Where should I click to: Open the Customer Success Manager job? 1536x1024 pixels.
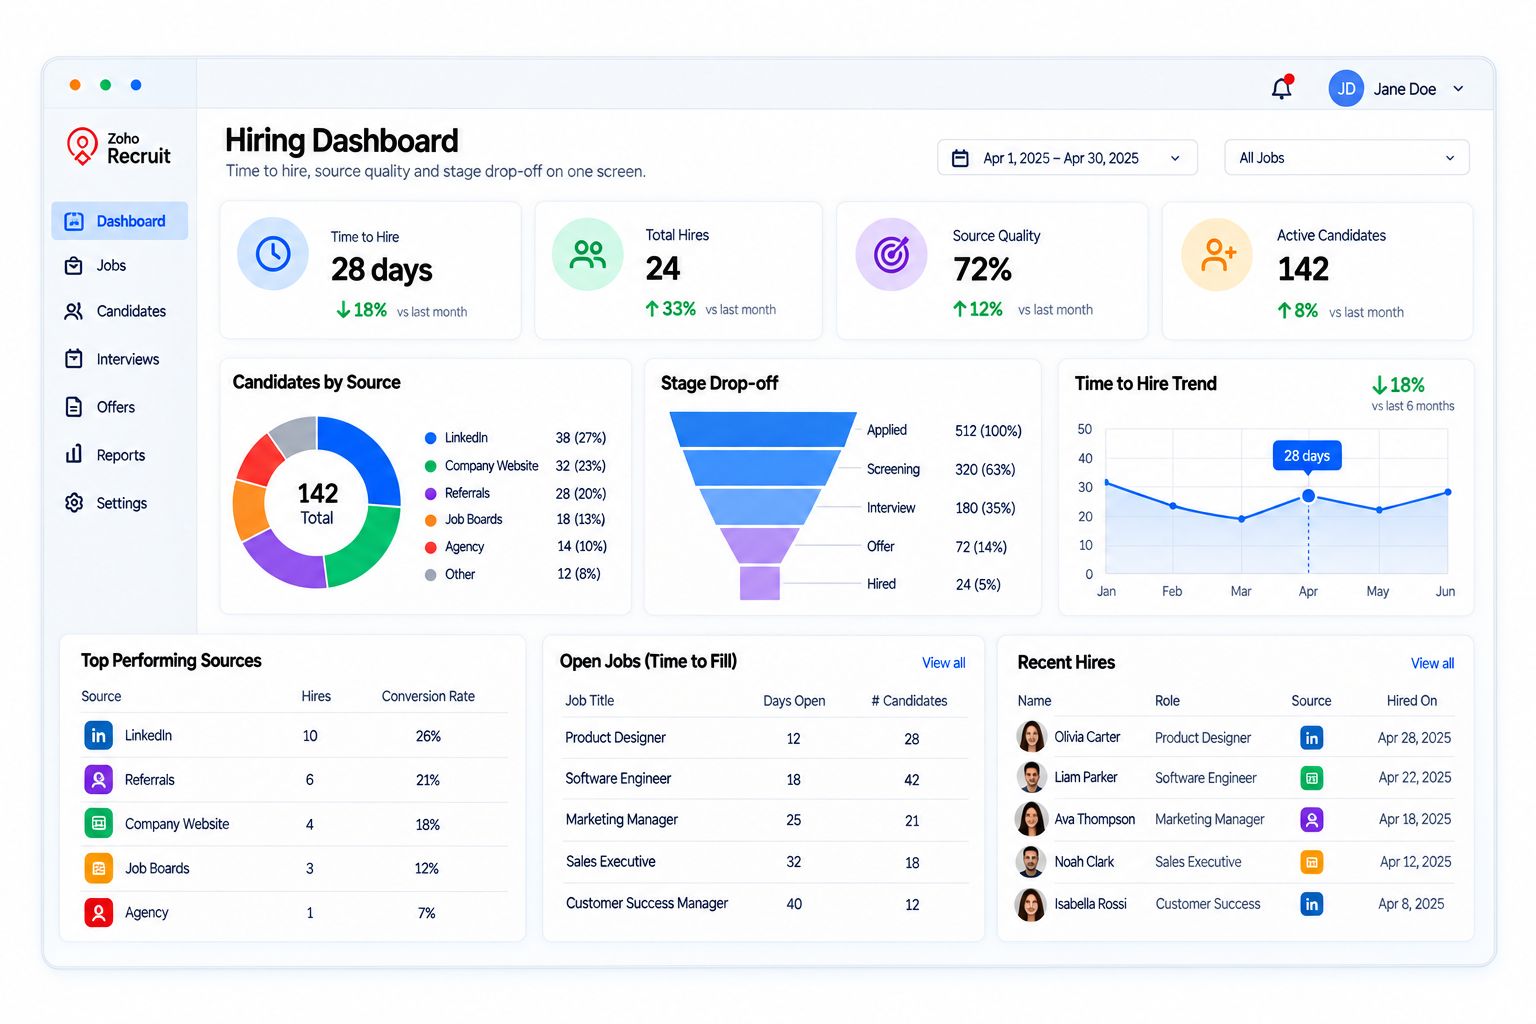coord(766,904)
